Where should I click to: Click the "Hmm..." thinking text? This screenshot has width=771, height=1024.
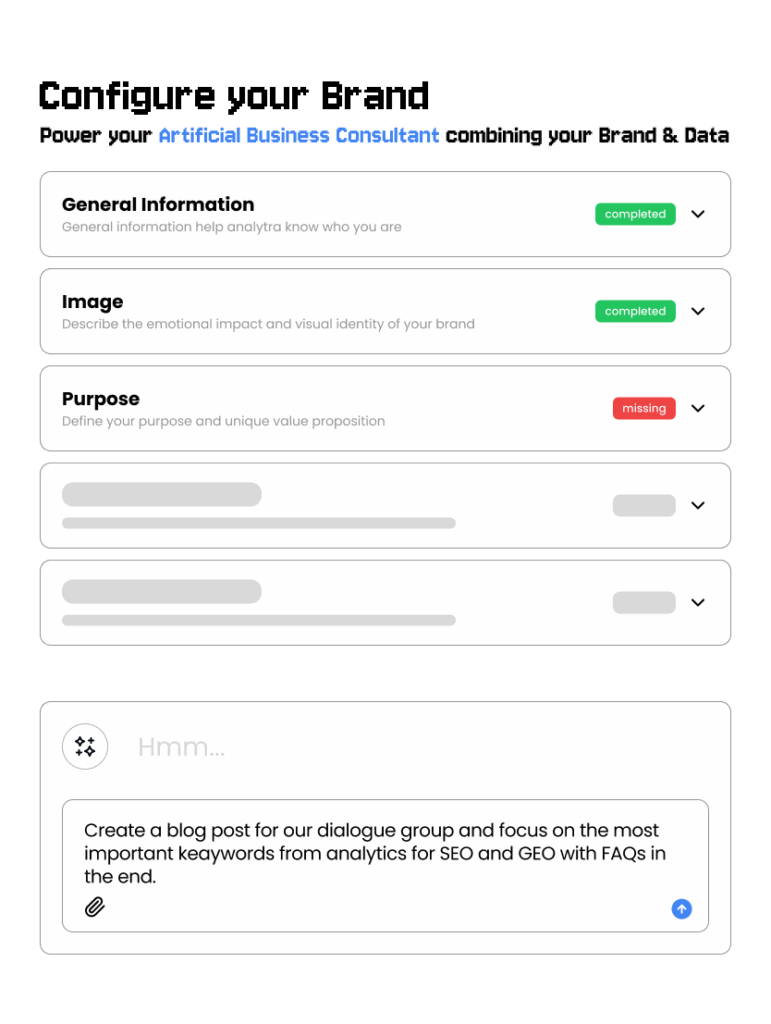pos(181,747)
